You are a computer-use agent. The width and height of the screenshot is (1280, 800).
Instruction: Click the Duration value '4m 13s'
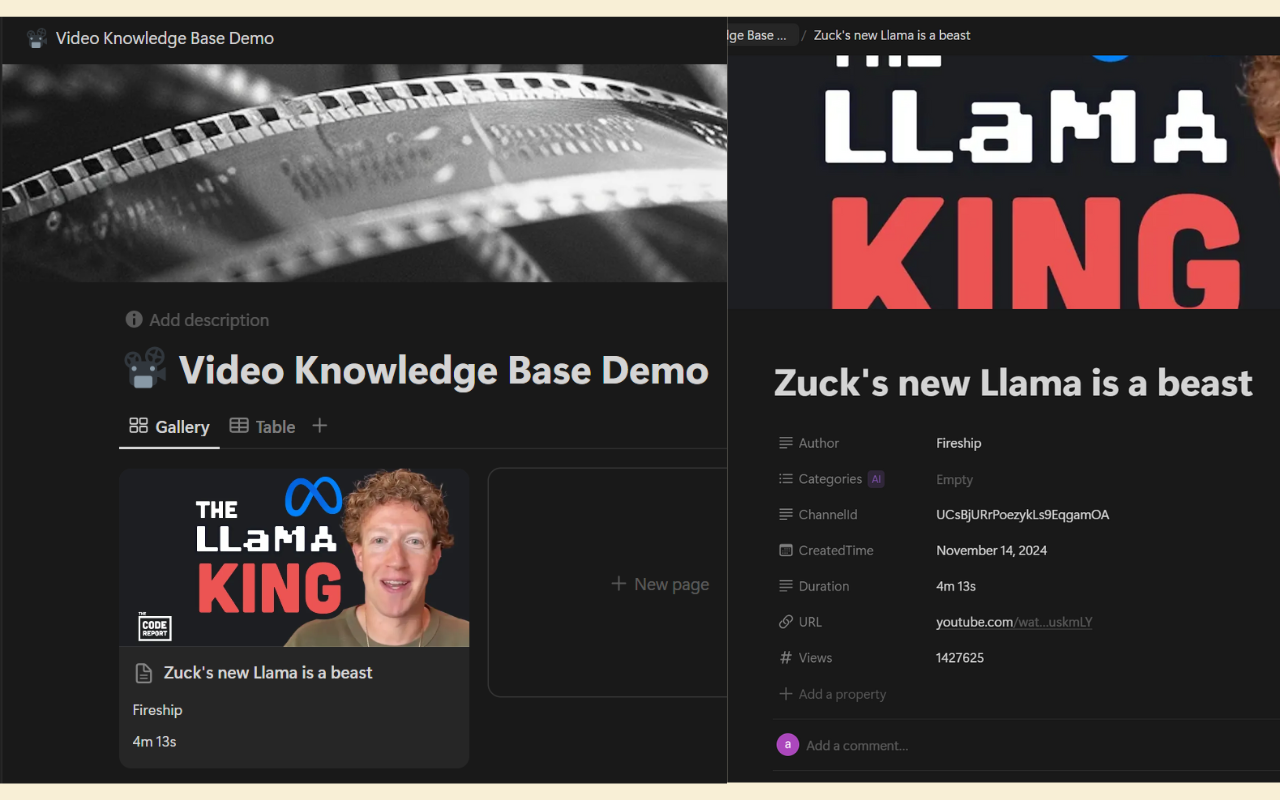956,586
